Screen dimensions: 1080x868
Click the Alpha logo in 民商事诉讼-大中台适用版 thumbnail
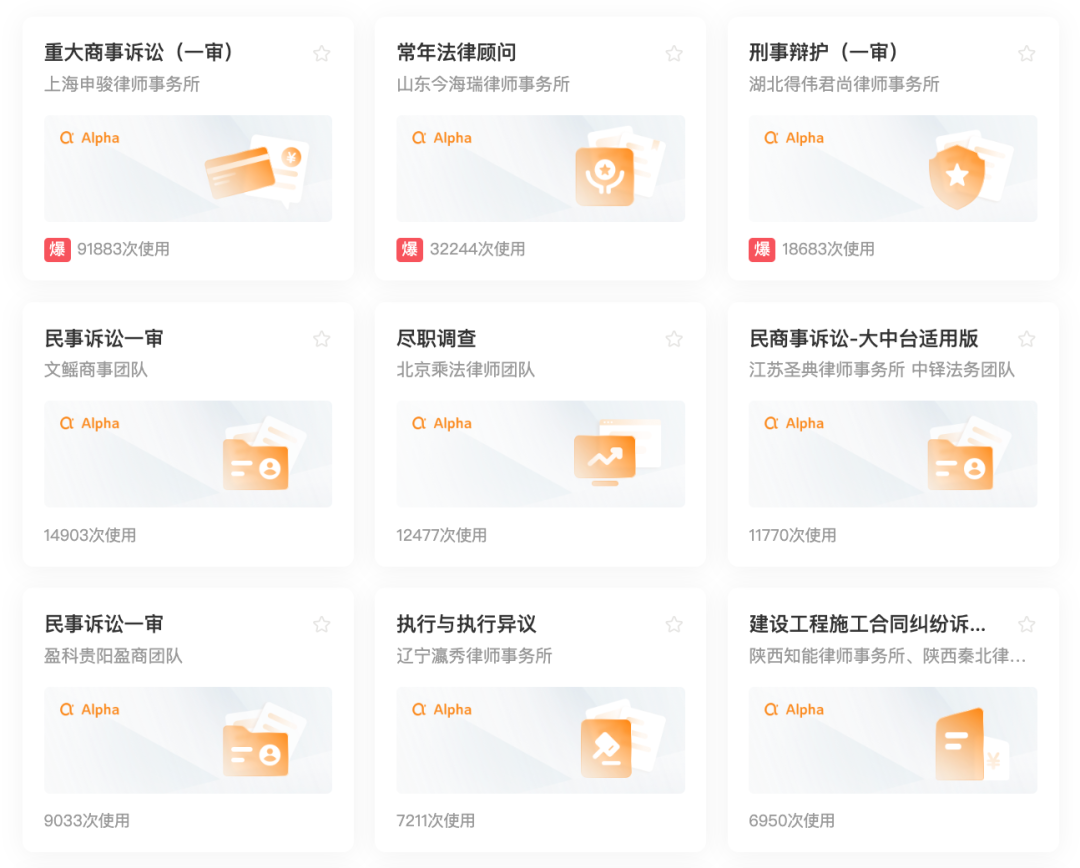tap(794, 423)
